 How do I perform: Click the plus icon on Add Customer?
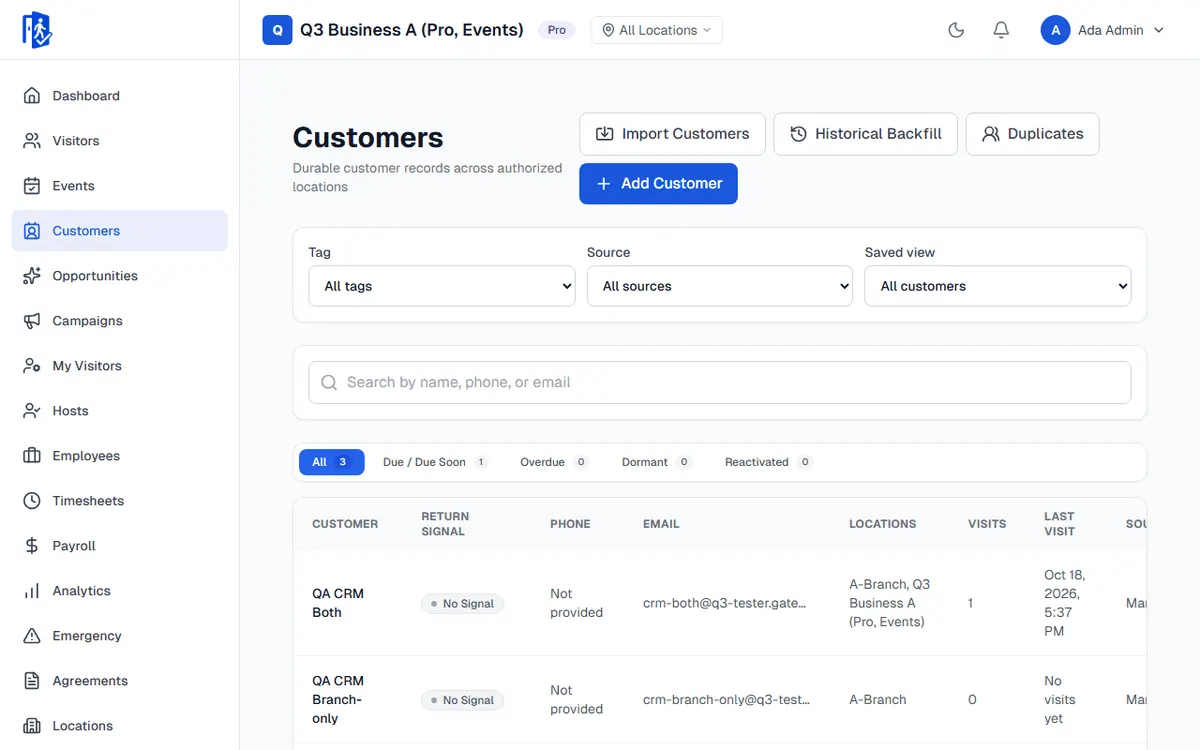pos(603,184)
